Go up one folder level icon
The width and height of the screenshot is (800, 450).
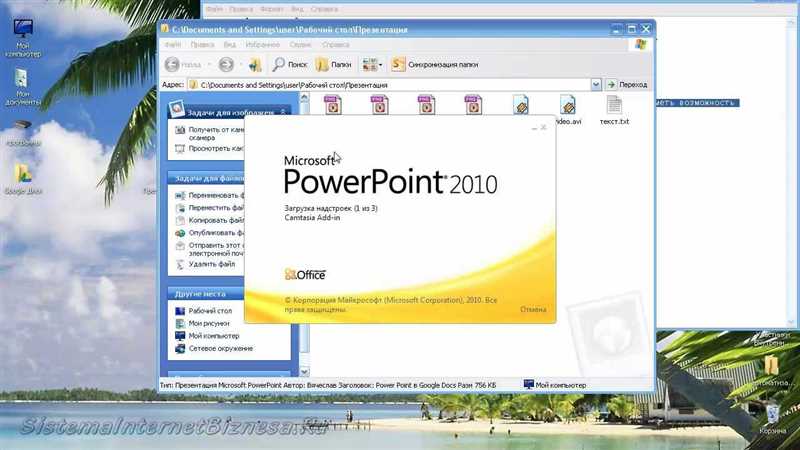click(x=255, y=64)
